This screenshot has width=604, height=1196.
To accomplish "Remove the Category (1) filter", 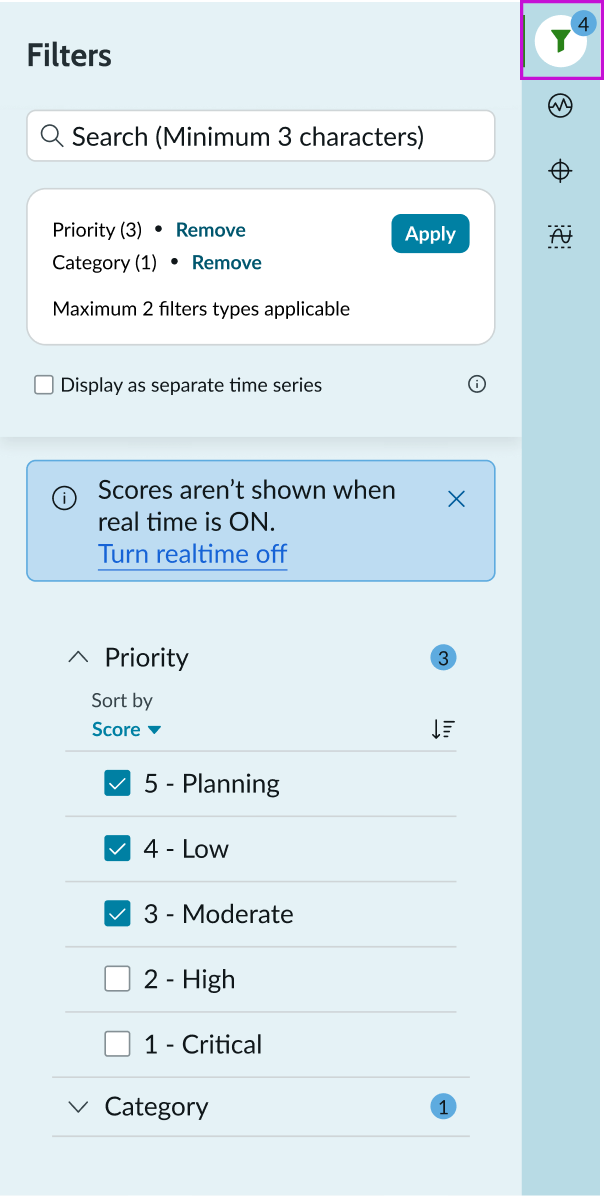I will click(226, 262).
